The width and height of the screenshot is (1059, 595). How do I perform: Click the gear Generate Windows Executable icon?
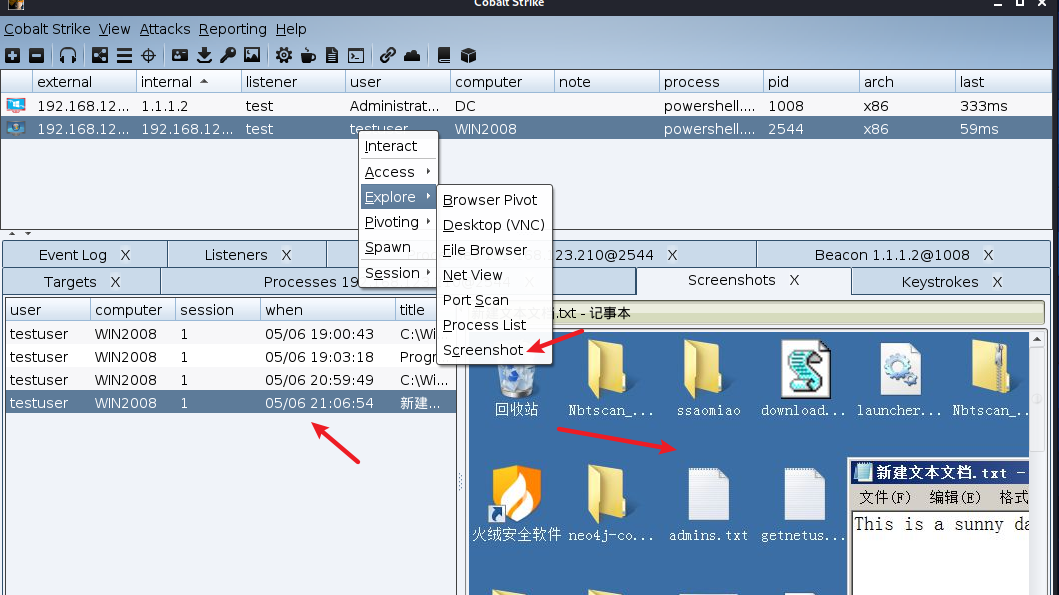click(284, 55)
